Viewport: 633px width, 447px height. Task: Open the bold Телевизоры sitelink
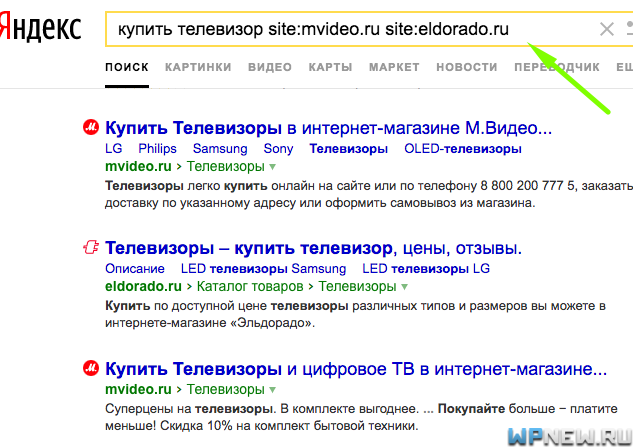point(348,149)
